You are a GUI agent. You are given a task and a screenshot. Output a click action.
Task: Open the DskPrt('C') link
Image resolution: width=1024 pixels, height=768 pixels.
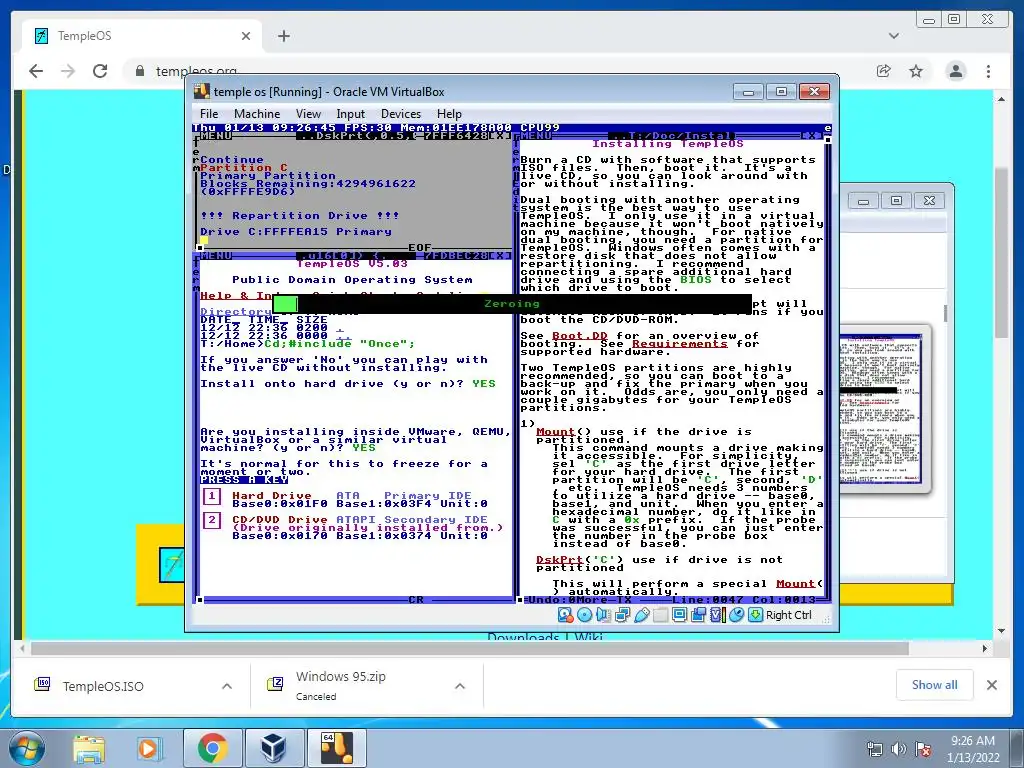pyautogui.click(x=560, y=560)
